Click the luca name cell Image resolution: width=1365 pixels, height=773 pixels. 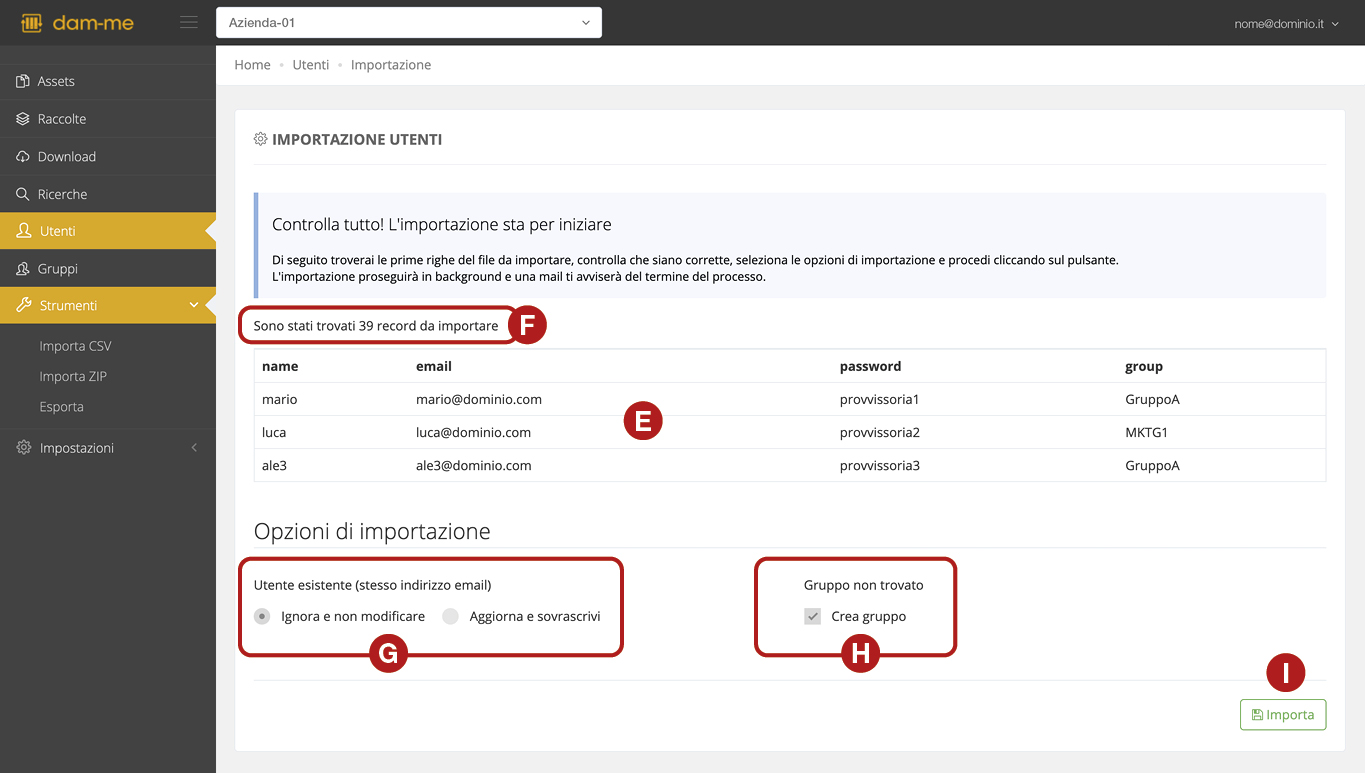click(274, 433)
